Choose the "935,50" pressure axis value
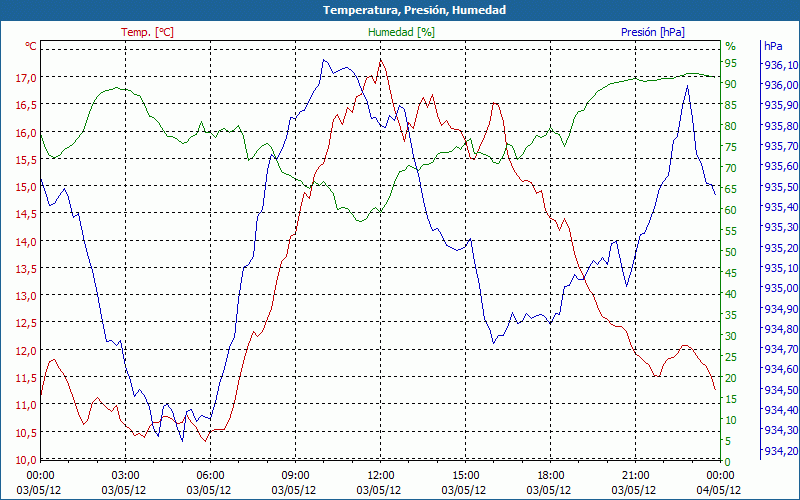This screenshot has width=800, height=500. (x=782, y=187)
